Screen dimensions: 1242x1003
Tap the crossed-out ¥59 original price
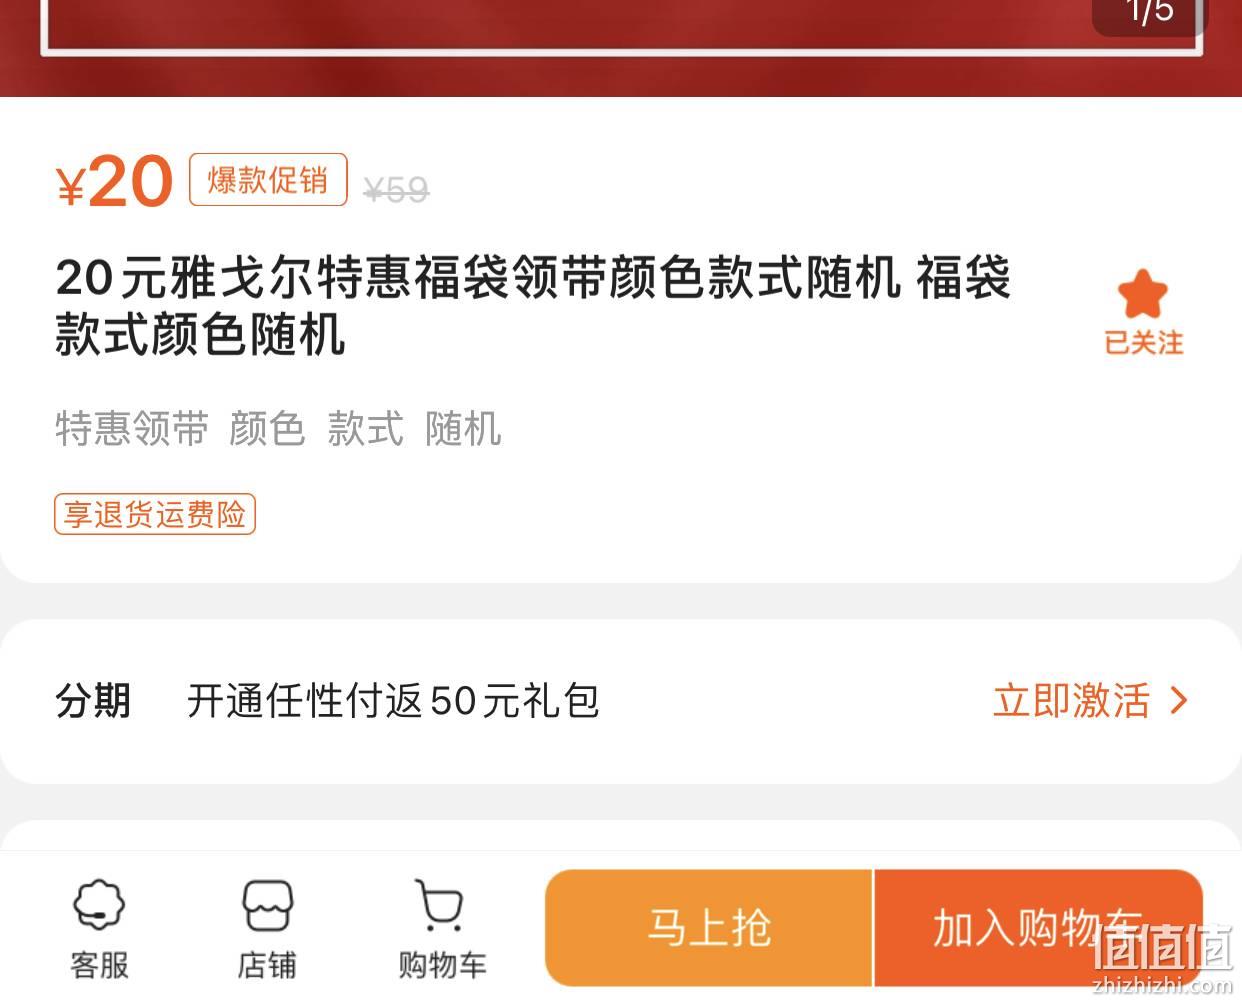click(396, 189)
